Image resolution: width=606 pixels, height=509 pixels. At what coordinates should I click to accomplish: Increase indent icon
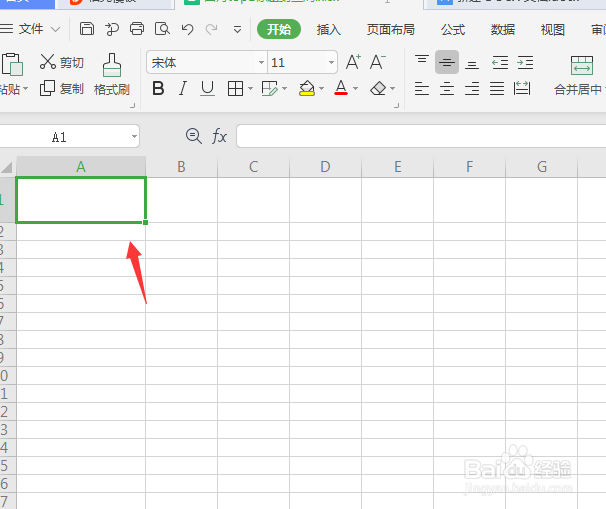pyautogui.click(x=525, y=62)
